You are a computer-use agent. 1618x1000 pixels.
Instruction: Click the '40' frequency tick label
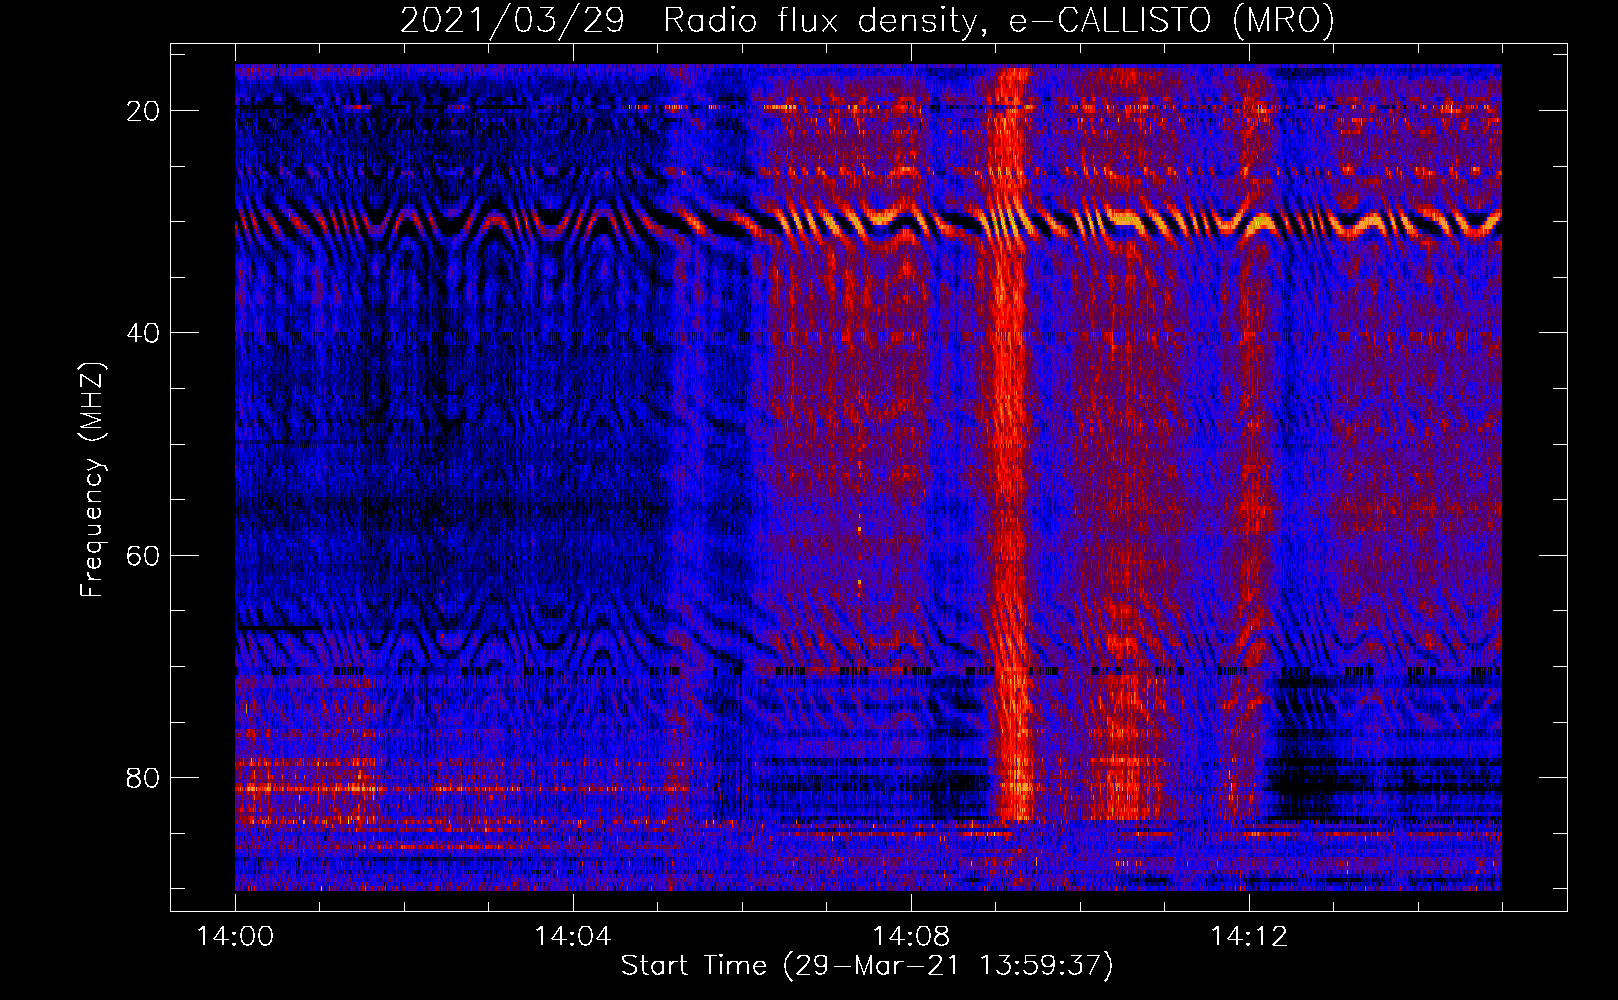pos(144,333)
